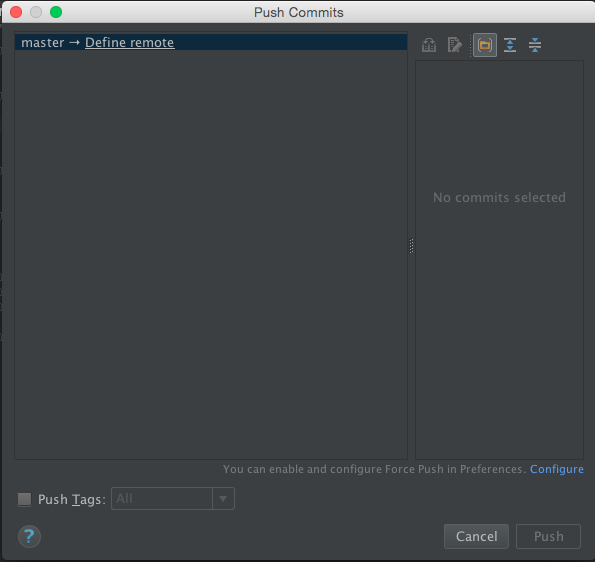The width and height of the screenshot is (595, 562).
Task: Open the Push Tags 'All' combo box
Action: coord(173,499)
